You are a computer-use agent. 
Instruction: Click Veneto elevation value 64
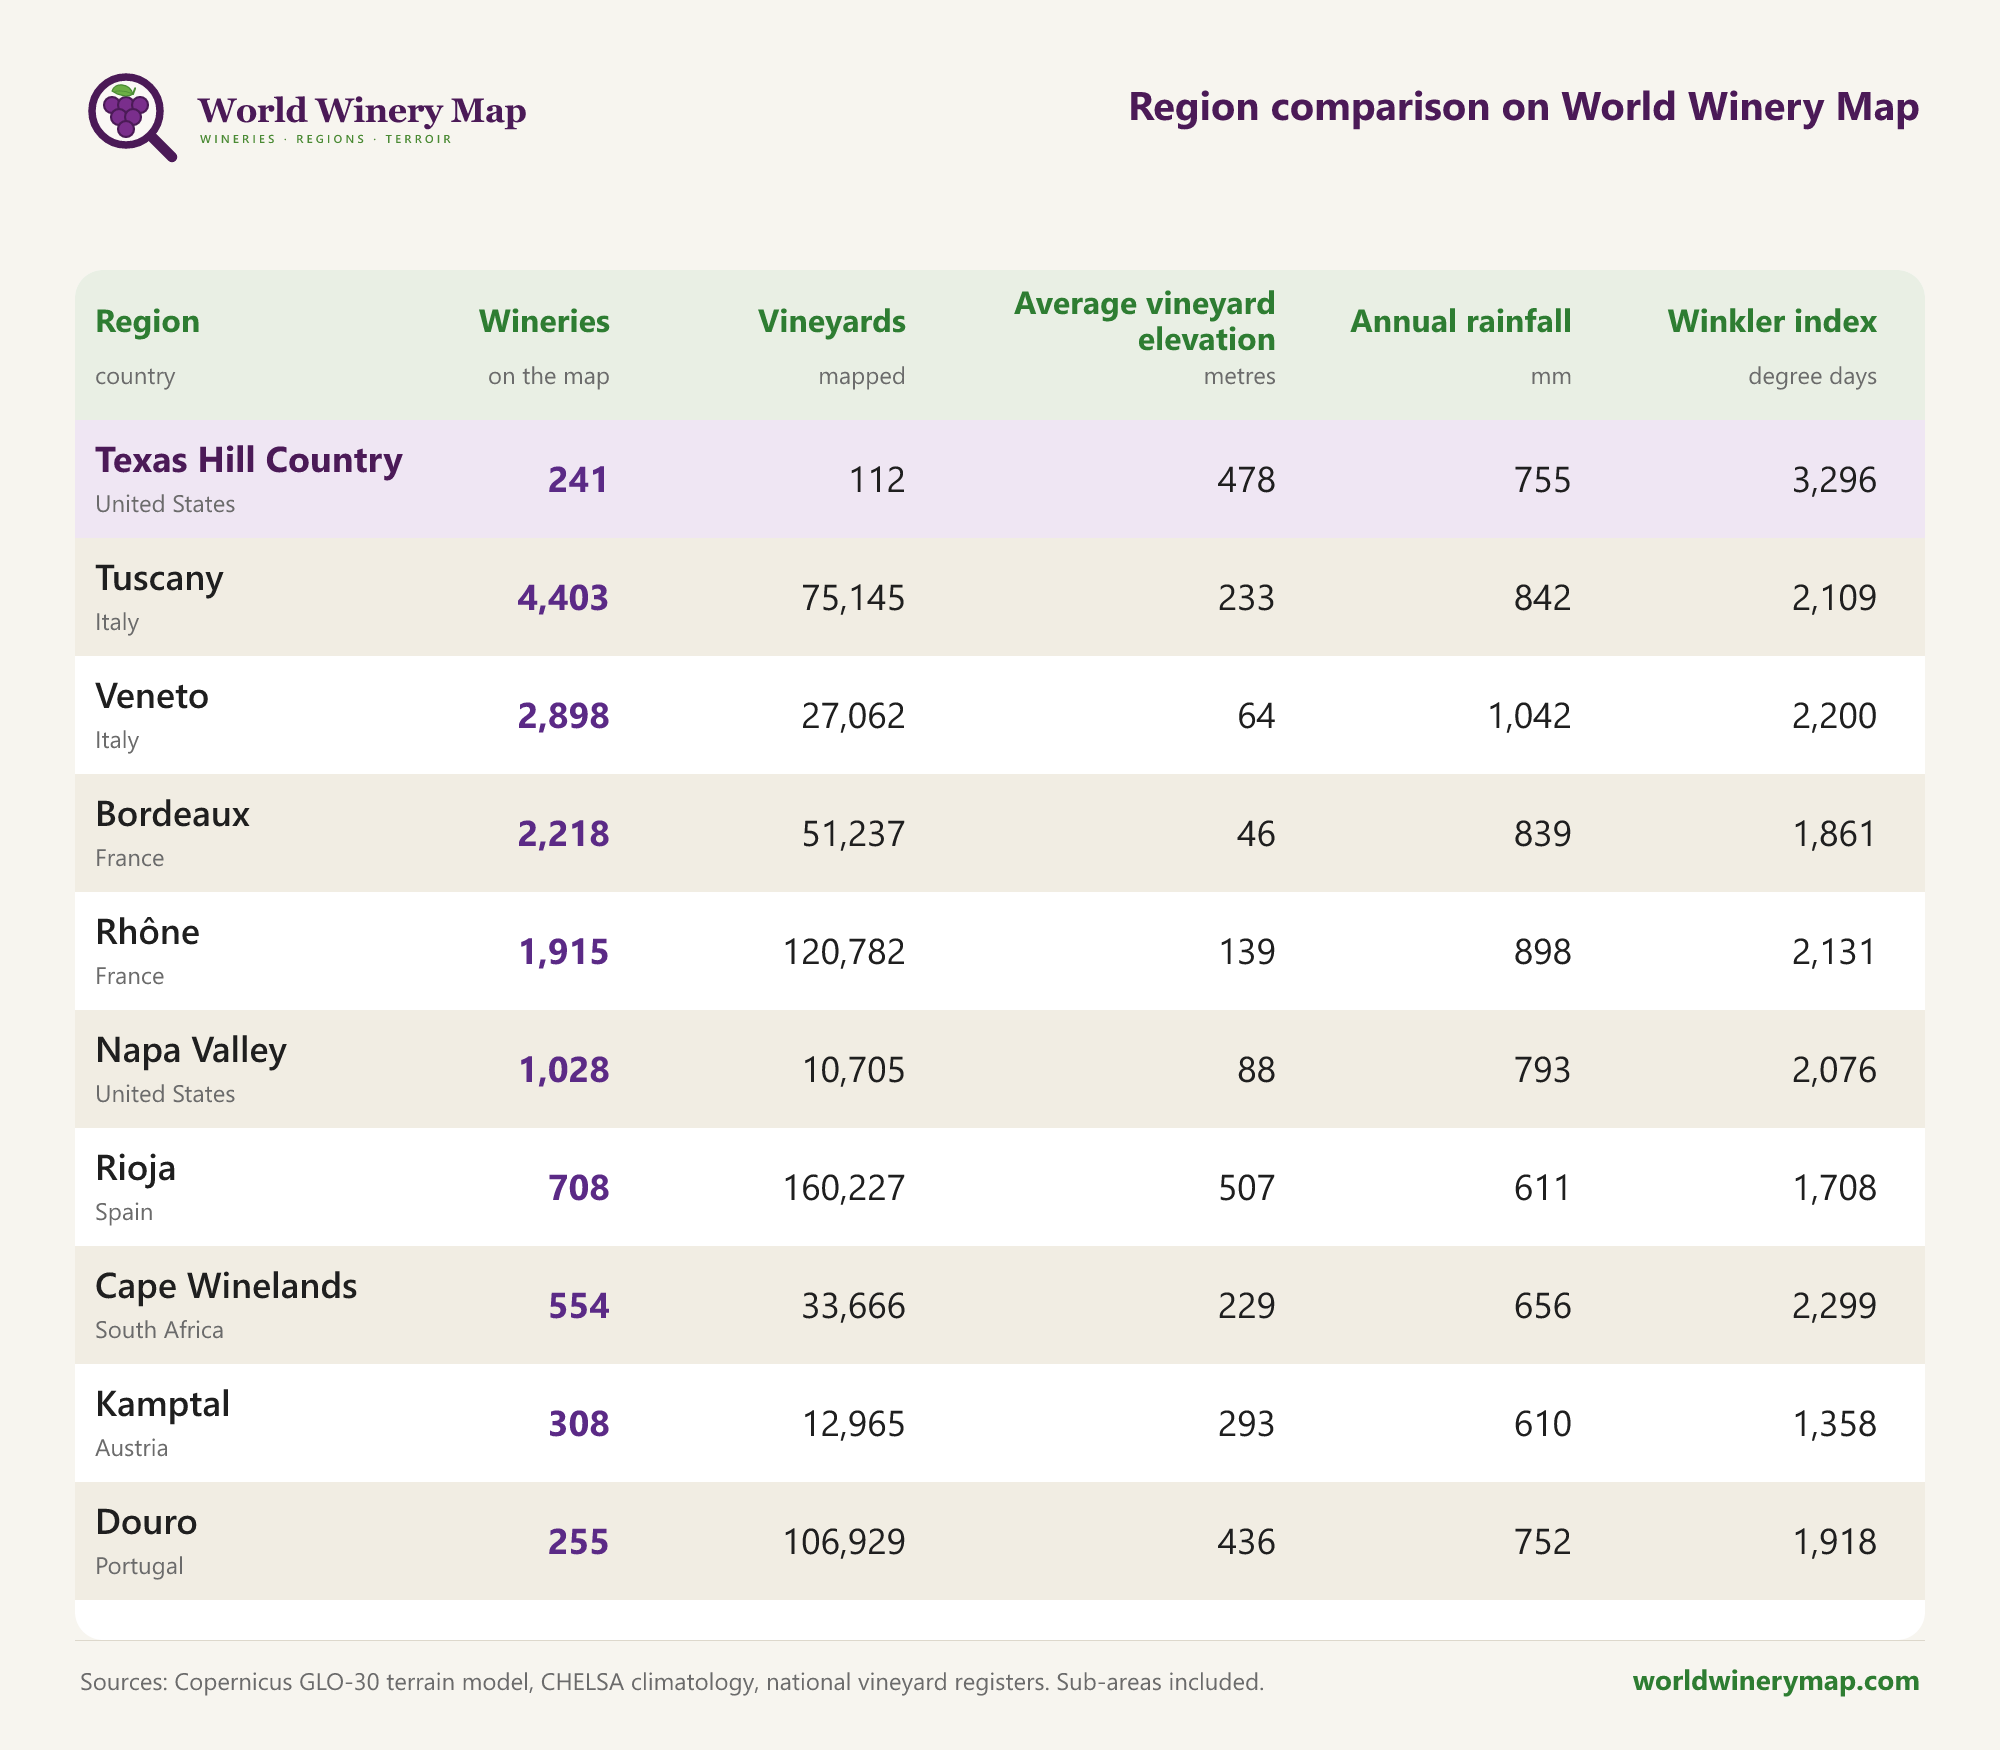point(1256,716)
